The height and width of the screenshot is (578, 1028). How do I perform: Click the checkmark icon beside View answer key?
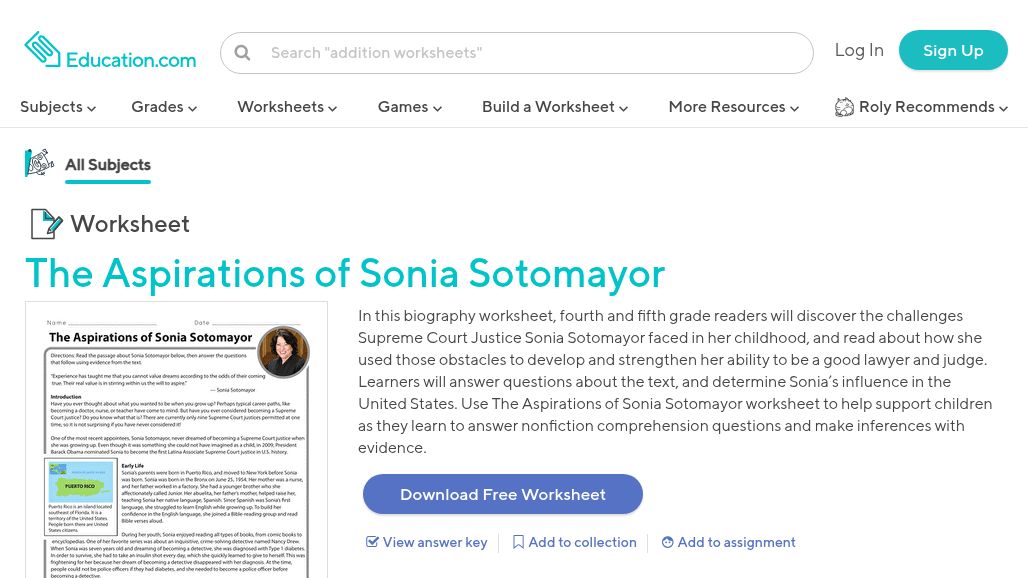pos(372,541)
